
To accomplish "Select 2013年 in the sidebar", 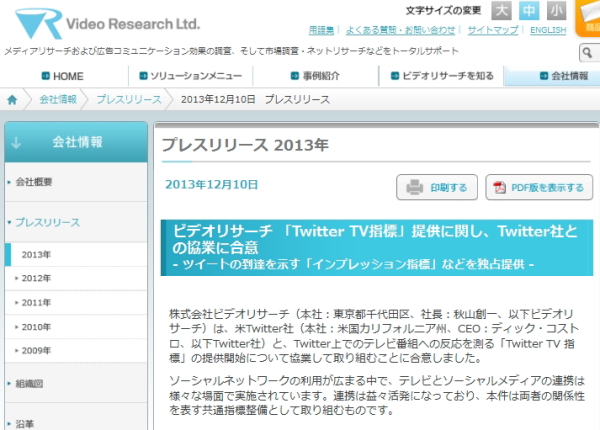I will [76, 255].
